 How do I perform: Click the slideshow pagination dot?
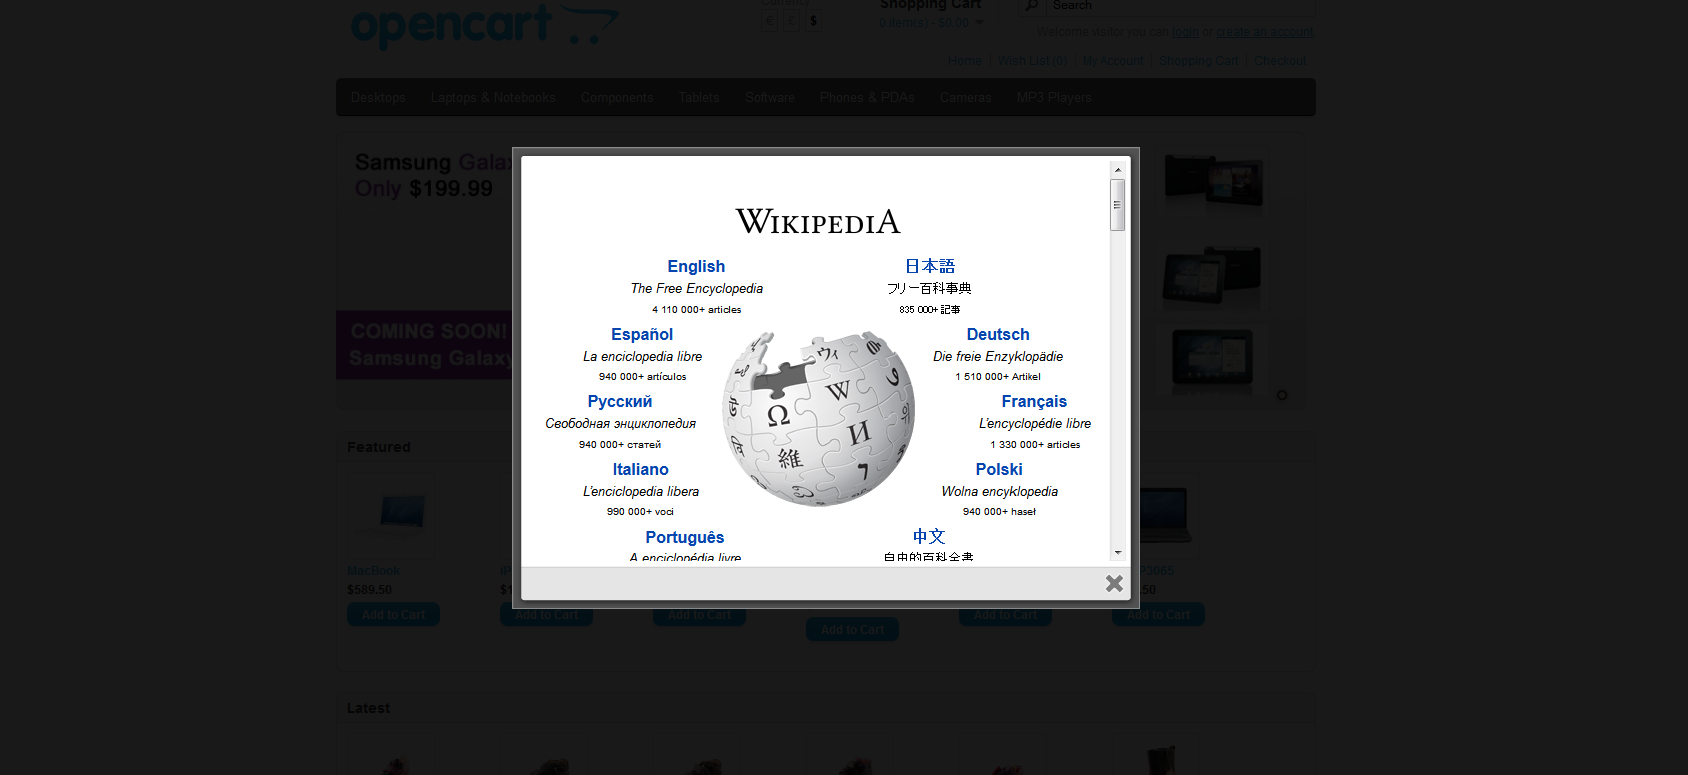click(1282, 395)
